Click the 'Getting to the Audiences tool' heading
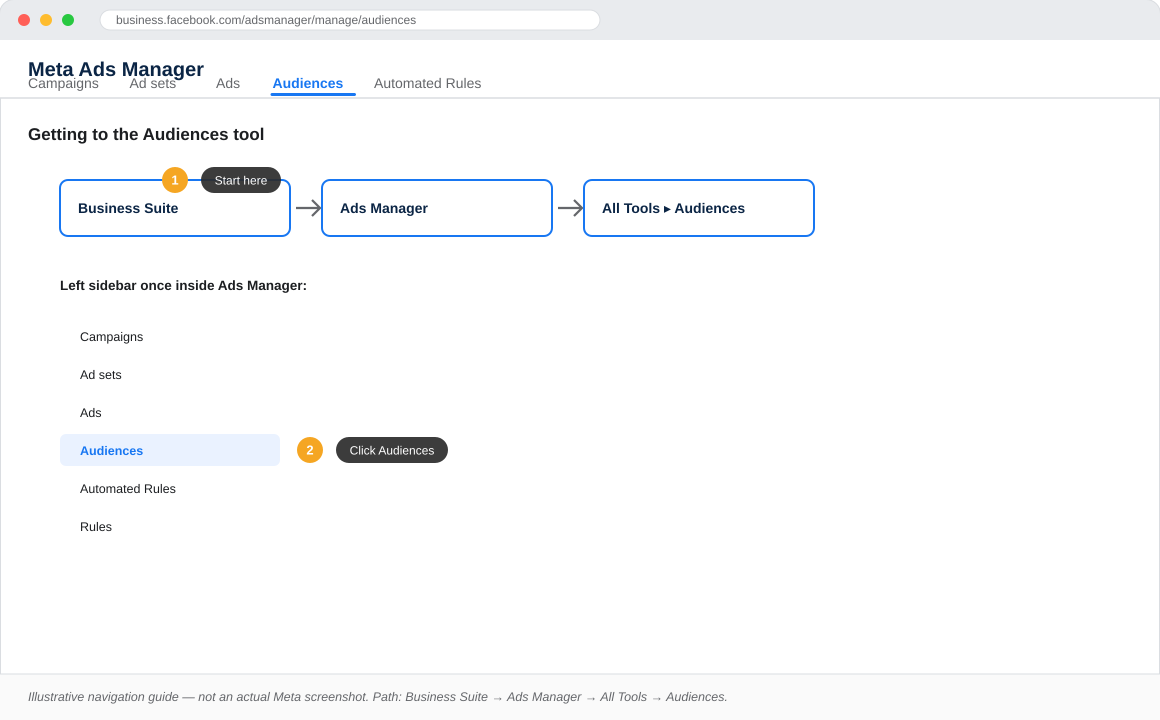Screen dimensions: 1160x720 point(146,134)
